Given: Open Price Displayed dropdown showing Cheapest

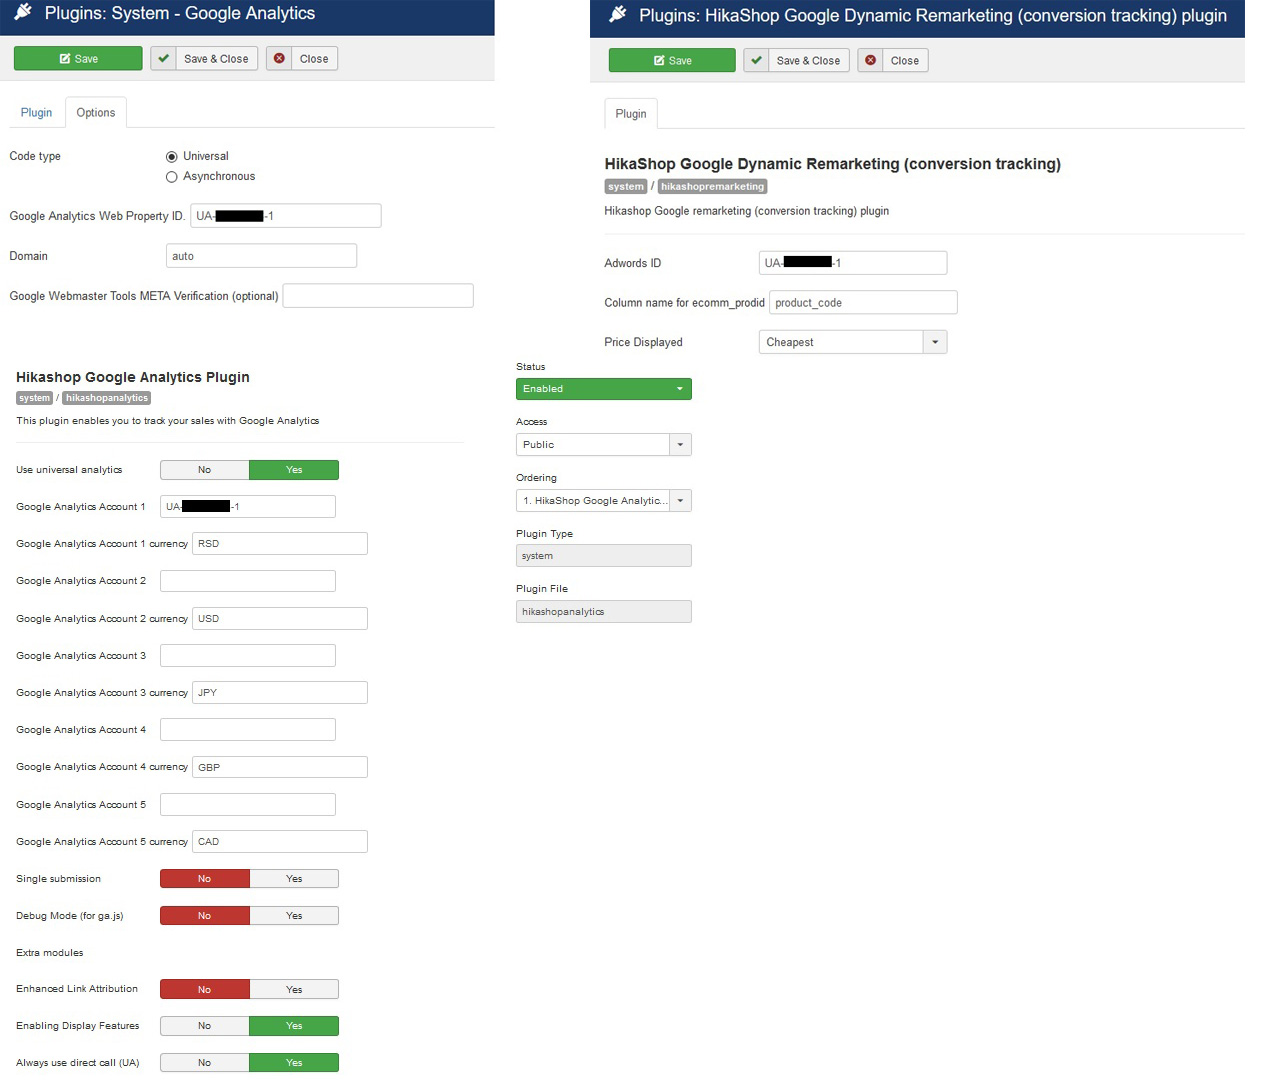Looking at the screenshot, I should tap(853, 342).
